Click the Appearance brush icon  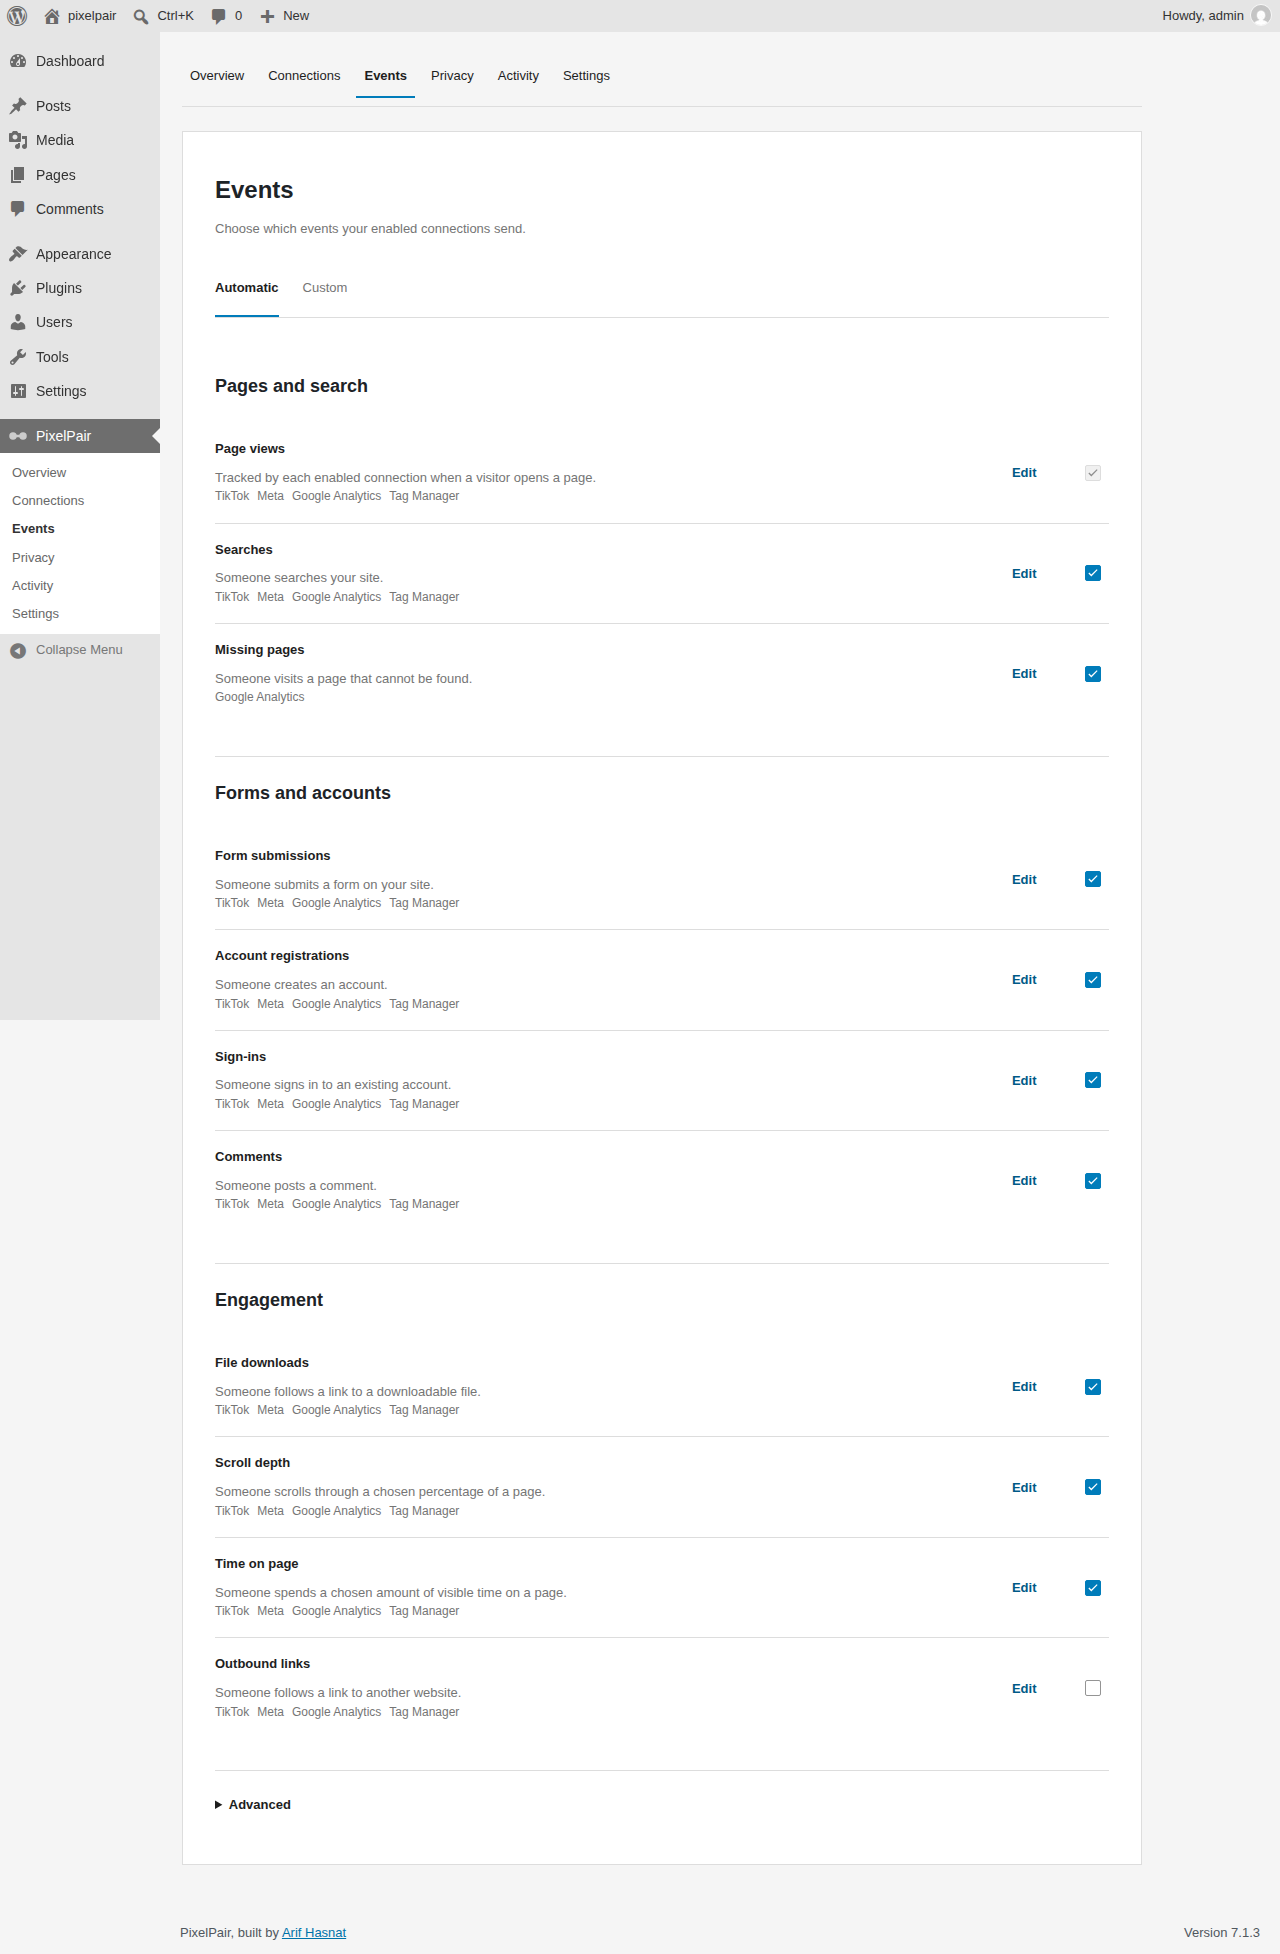tap(18, 254)
